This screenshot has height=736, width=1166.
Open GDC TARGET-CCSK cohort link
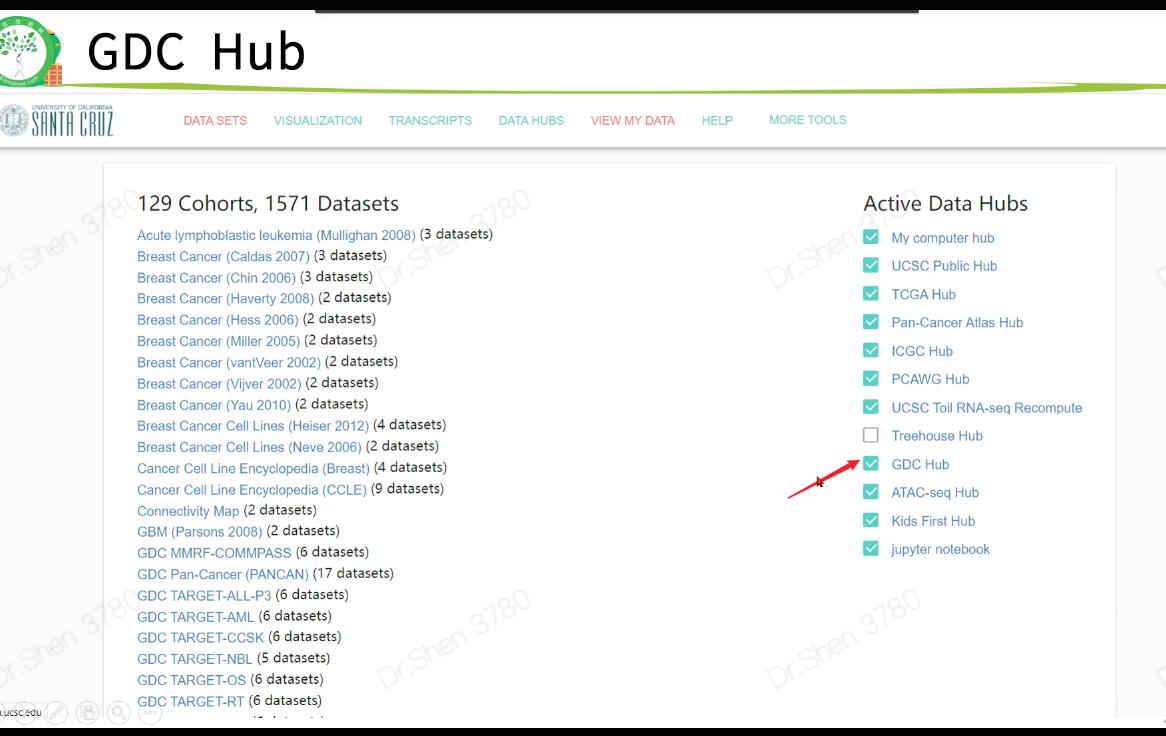click(201, 638)
